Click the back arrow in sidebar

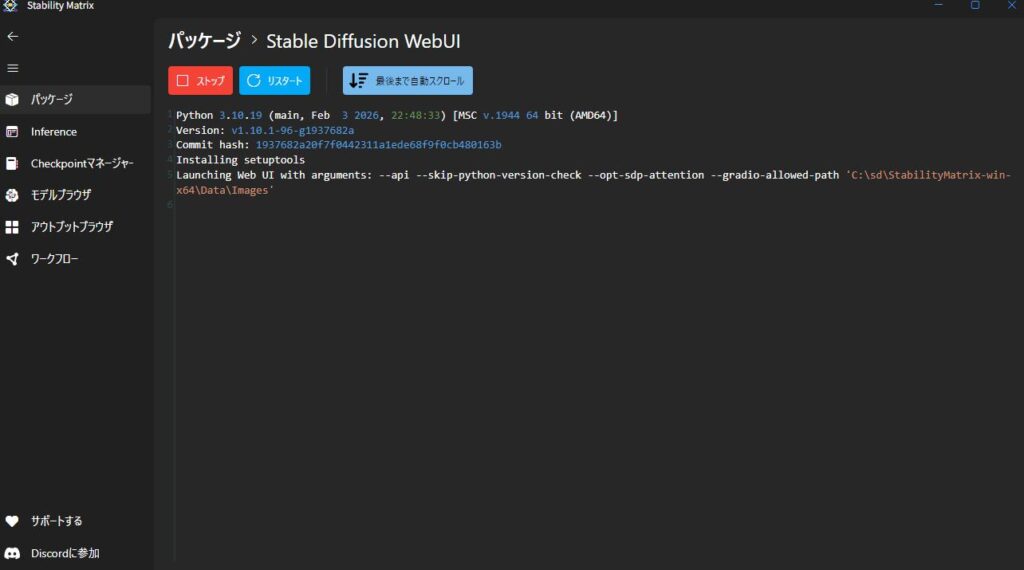[12, 37]
